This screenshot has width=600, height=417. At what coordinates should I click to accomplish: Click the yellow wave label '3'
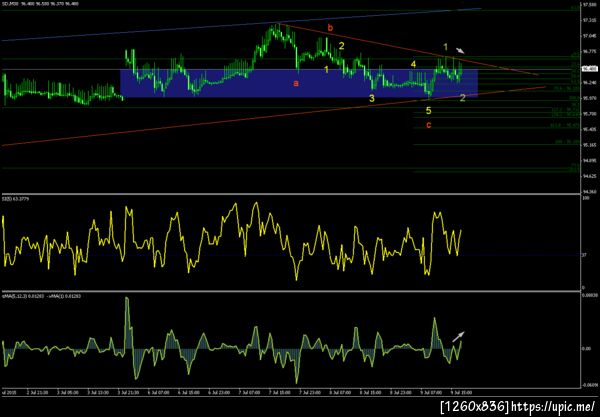[x=372, y=98]
